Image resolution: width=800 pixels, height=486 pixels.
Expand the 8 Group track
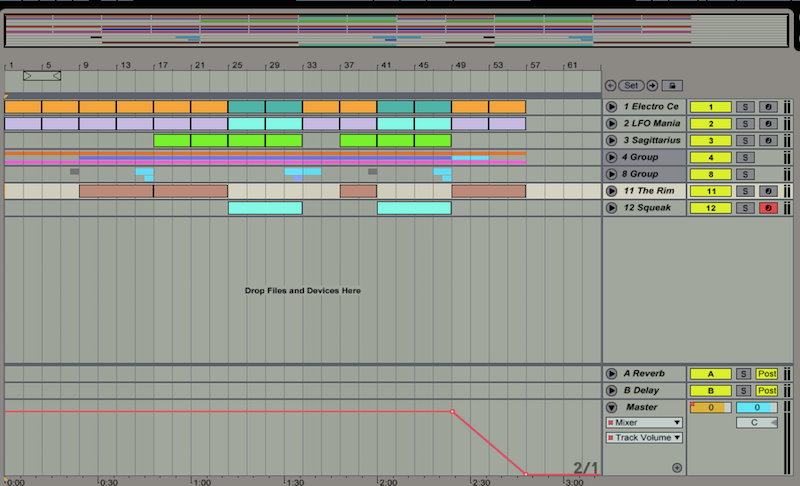tap(611, 174)
